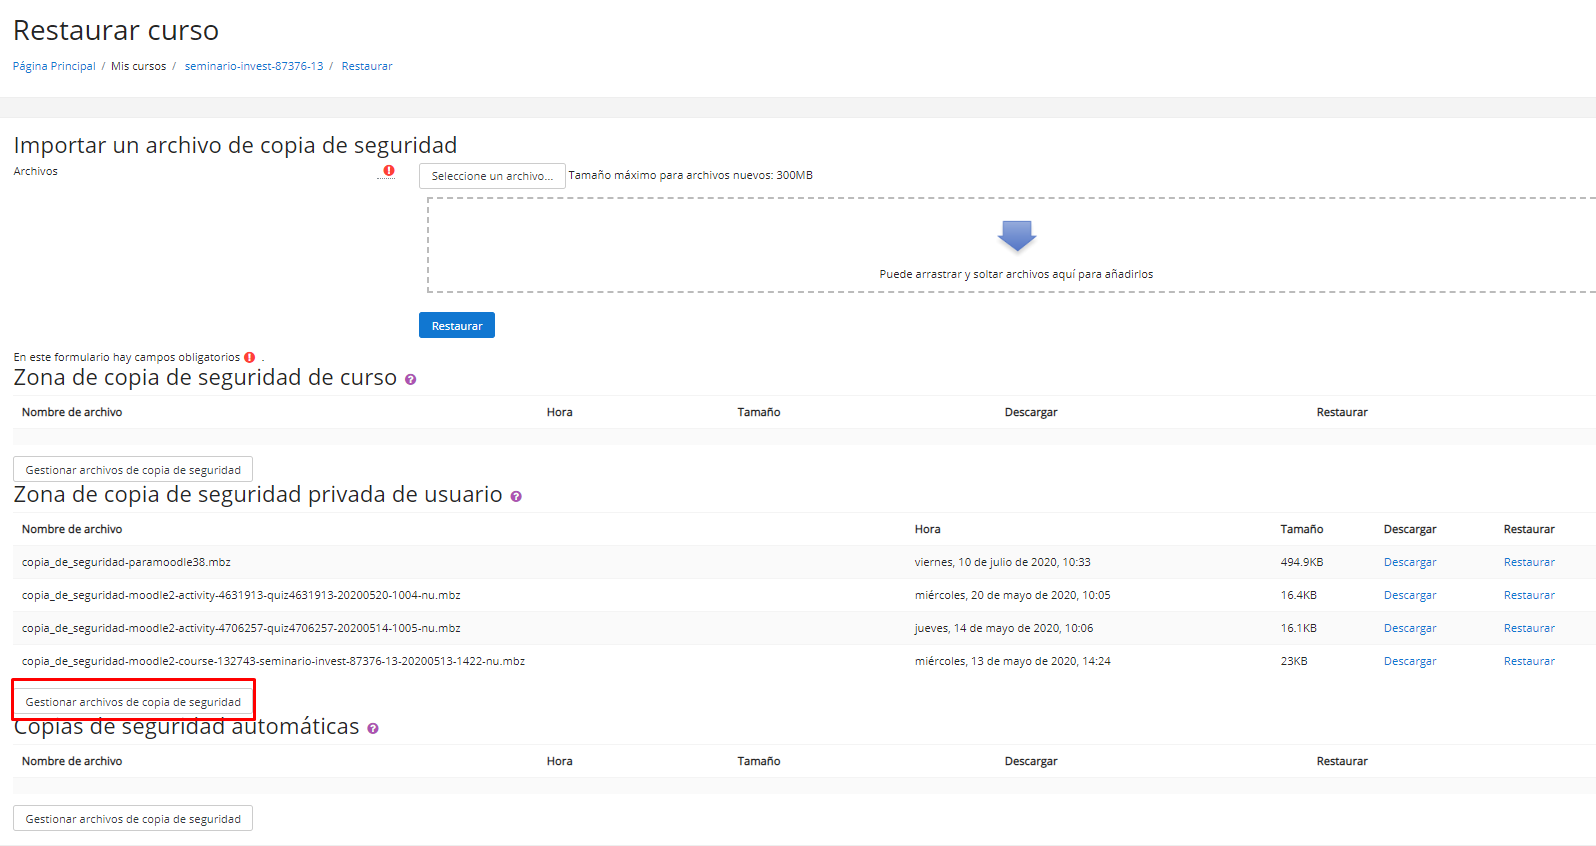Manage backup files under automatic backups
1596x846 pixels.
[x=133, y=819]
